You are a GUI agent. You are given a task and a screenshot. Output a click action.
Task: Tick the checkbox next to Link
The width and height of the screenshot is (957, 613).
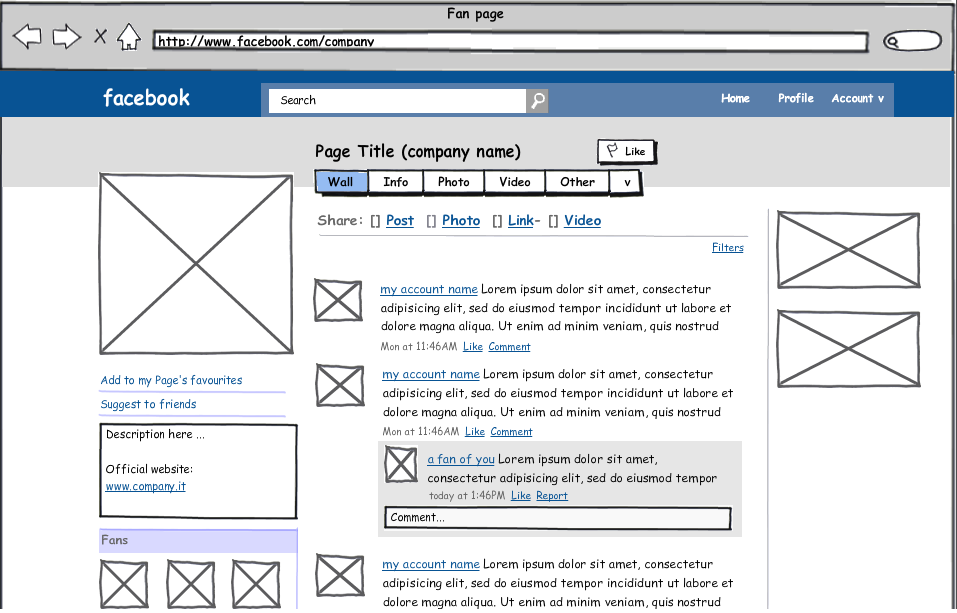coord(497,221)
